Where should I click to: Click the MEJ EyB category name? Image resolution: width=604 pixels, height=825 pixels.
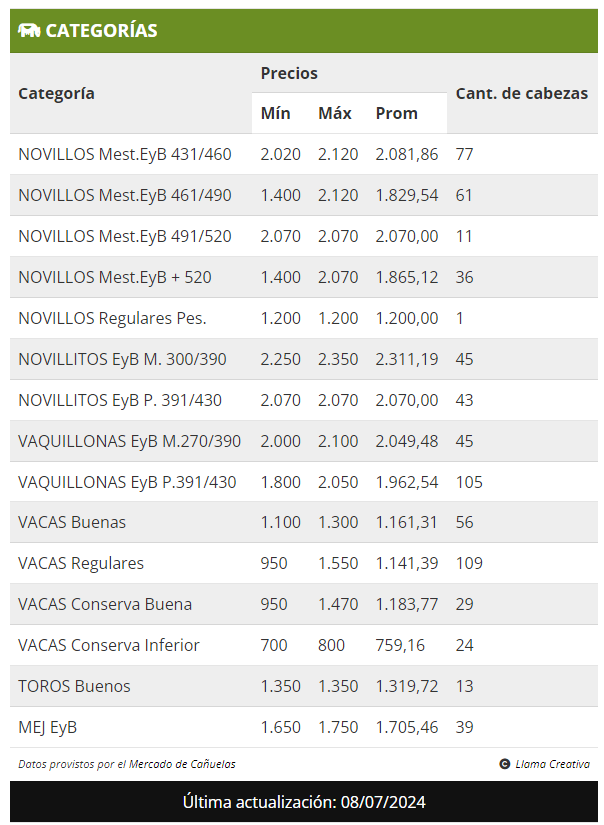coord(48,727)
